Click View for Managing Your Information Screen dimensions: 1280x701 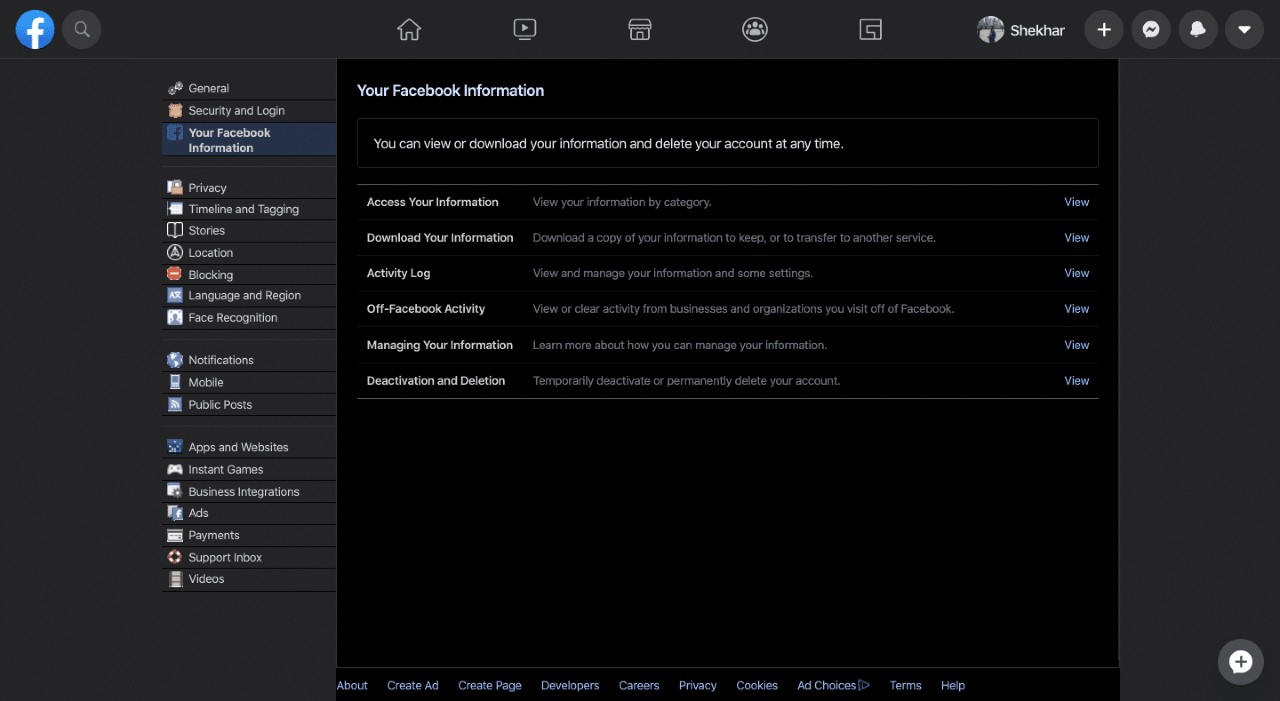pos(1076,345)
